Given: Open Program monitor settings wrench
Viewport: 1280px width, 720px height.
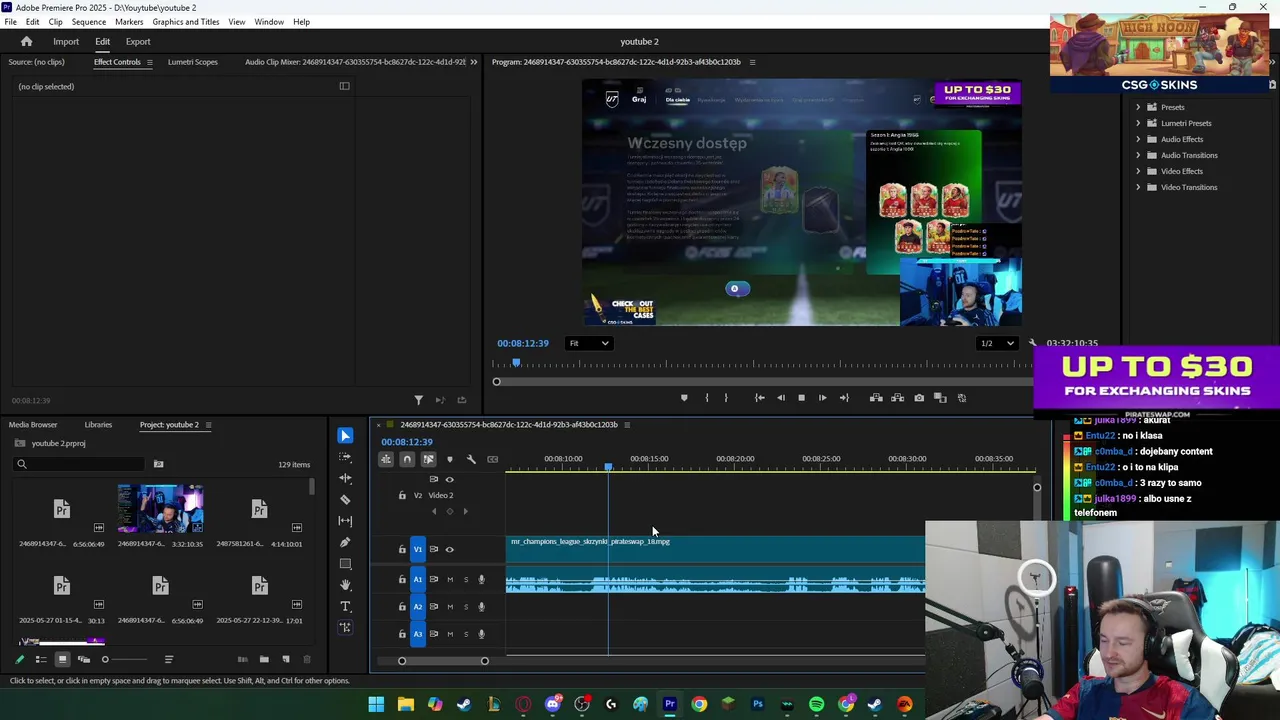Looking at the screenshot, I should [1033, 343].
